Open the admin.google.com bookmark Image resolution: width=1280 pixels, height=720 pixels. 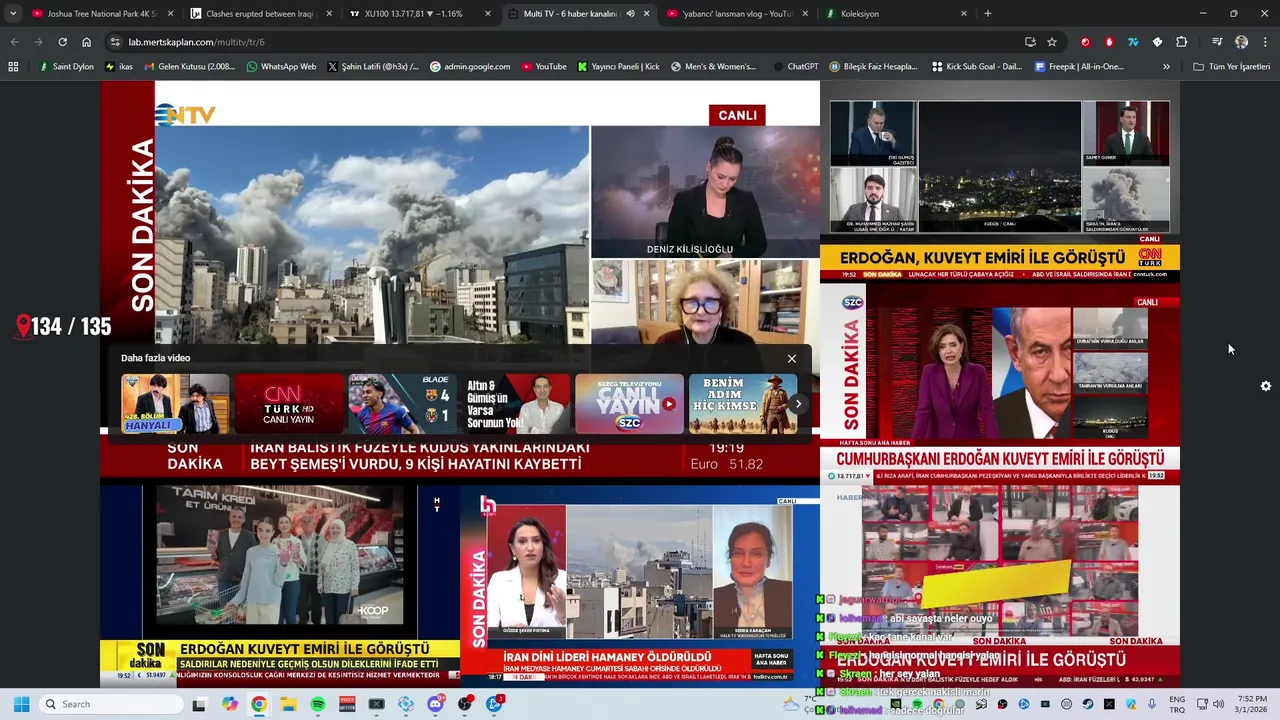(470, 67)
